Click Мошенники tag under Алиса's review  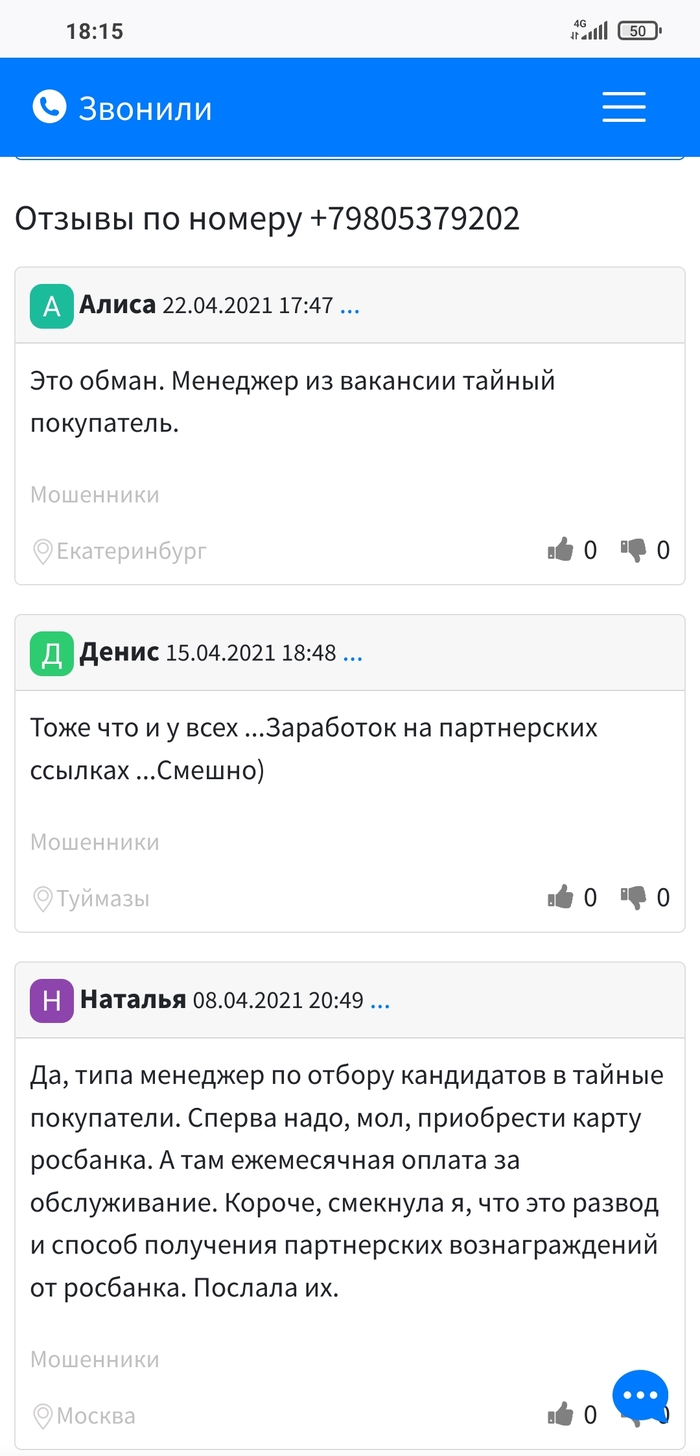(x=95, y=495)
